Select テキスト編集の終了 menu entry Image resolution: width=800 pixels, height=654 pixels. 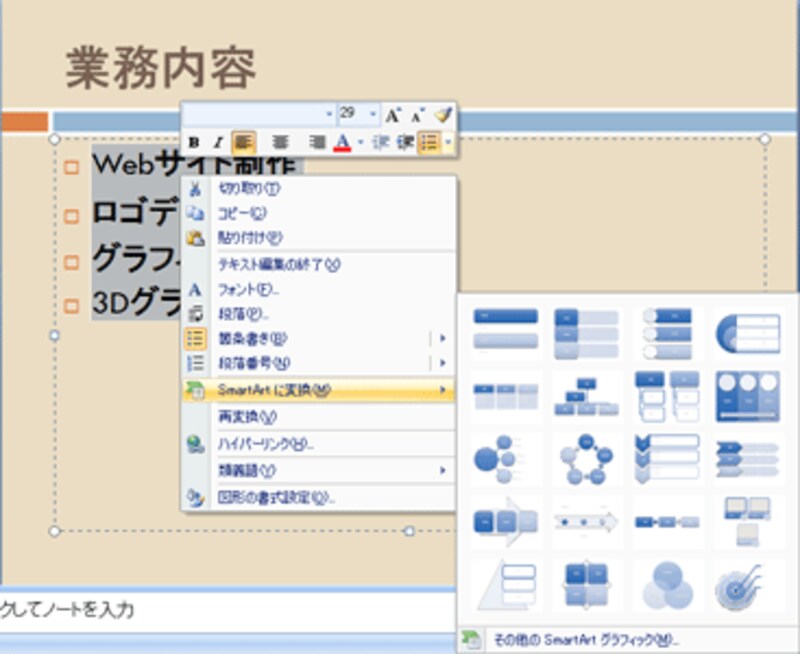tap(318, 265)
